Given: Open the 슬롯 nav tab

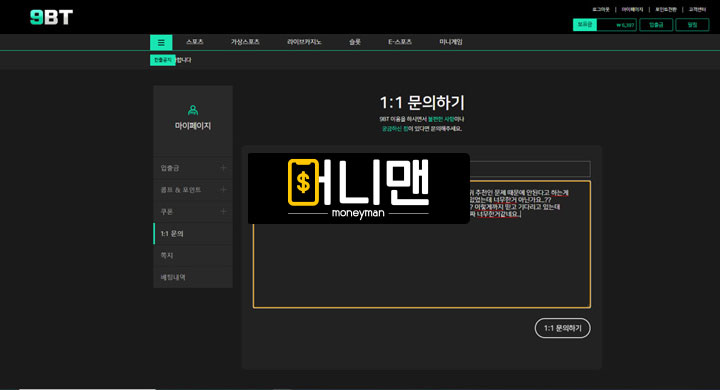Looking at the screenshot, I should pos(355,42).
